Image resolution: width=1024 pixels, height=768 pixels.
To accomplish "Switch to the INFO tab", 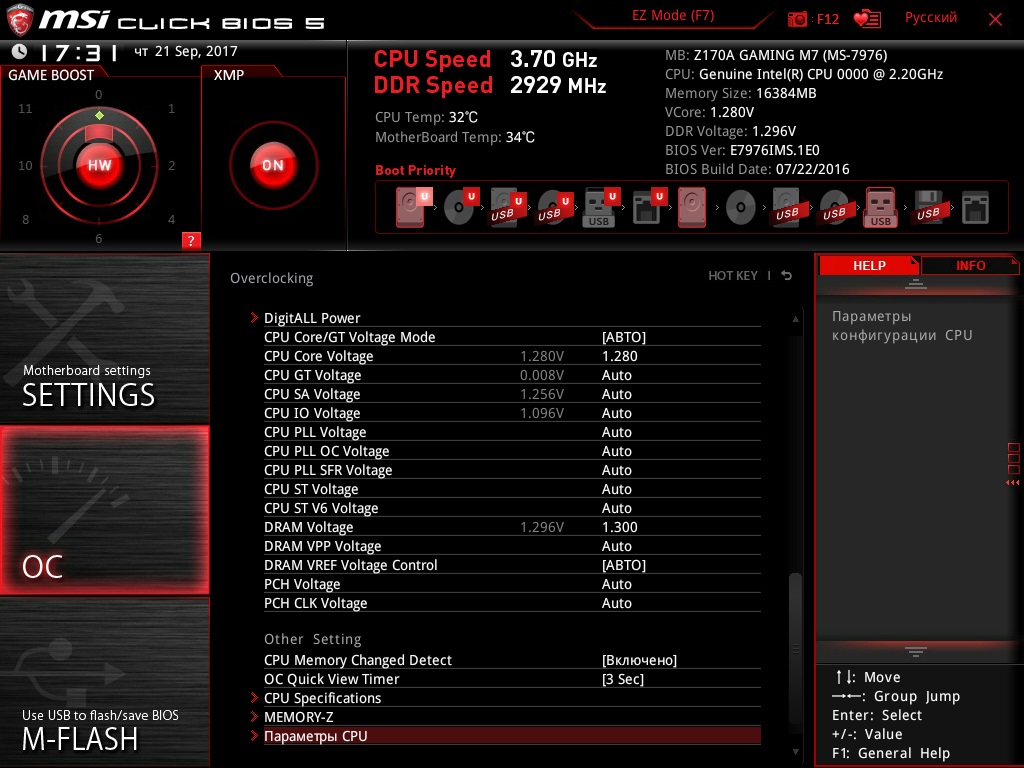I will pyautogui.click(x=970, y=266).
